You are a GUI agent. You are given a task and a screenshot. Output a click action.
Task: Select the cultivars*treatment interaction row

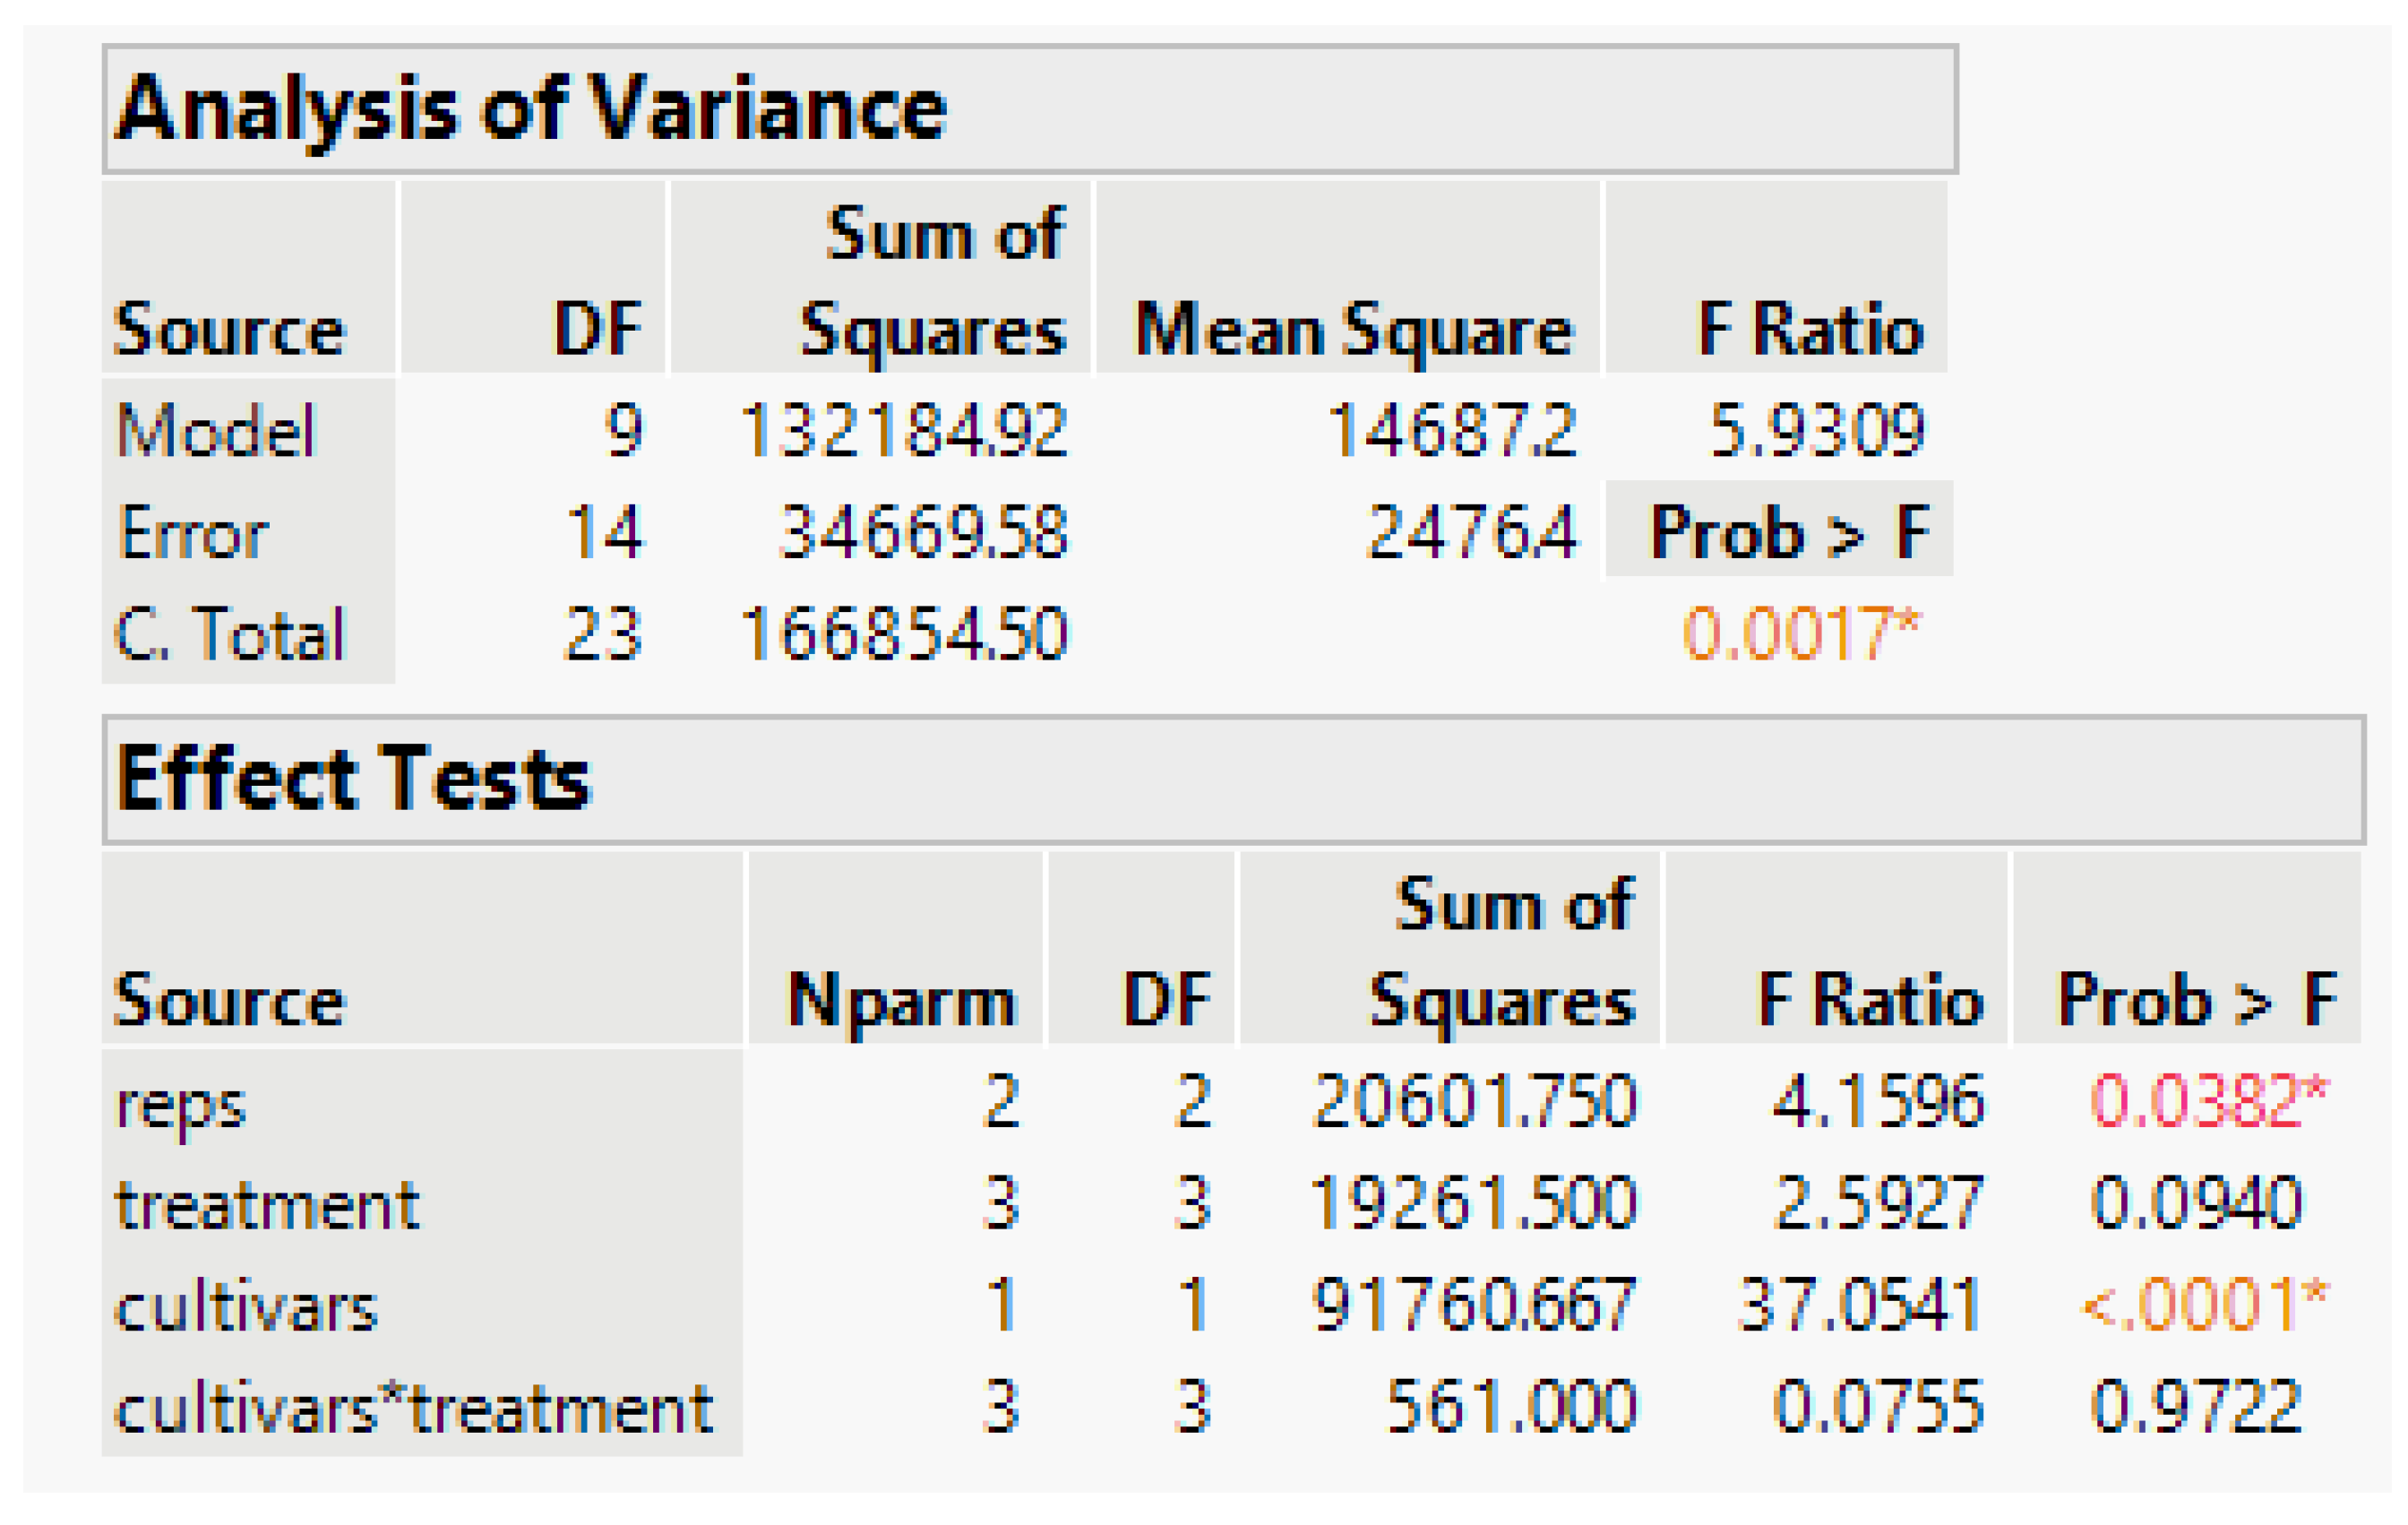414,1409
